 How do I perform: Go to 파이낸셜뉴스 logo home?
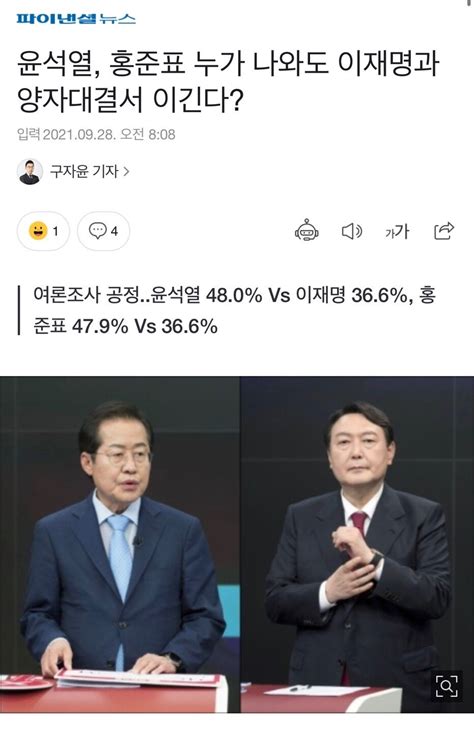pos(76,19)
